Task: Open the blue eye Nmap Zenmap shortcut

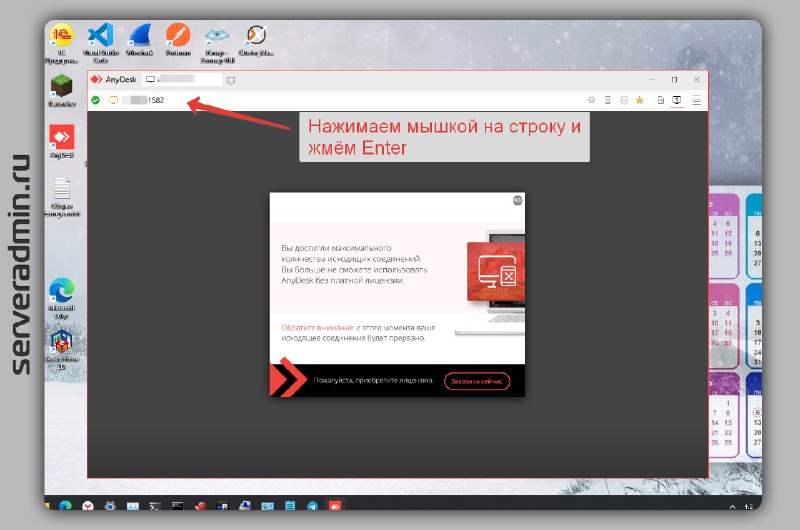Action: (x=217, y=43)
